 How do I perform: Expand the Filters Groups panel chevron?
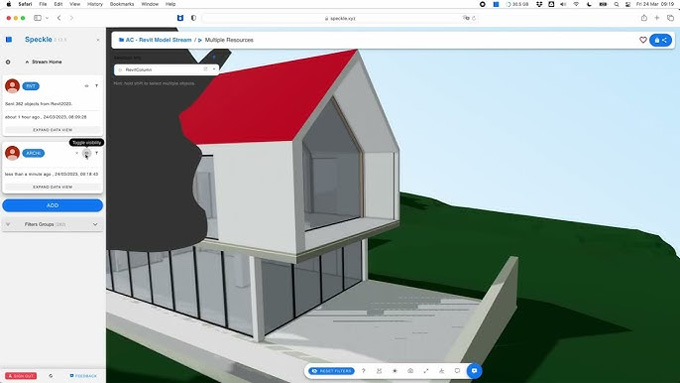coord(95,224)
